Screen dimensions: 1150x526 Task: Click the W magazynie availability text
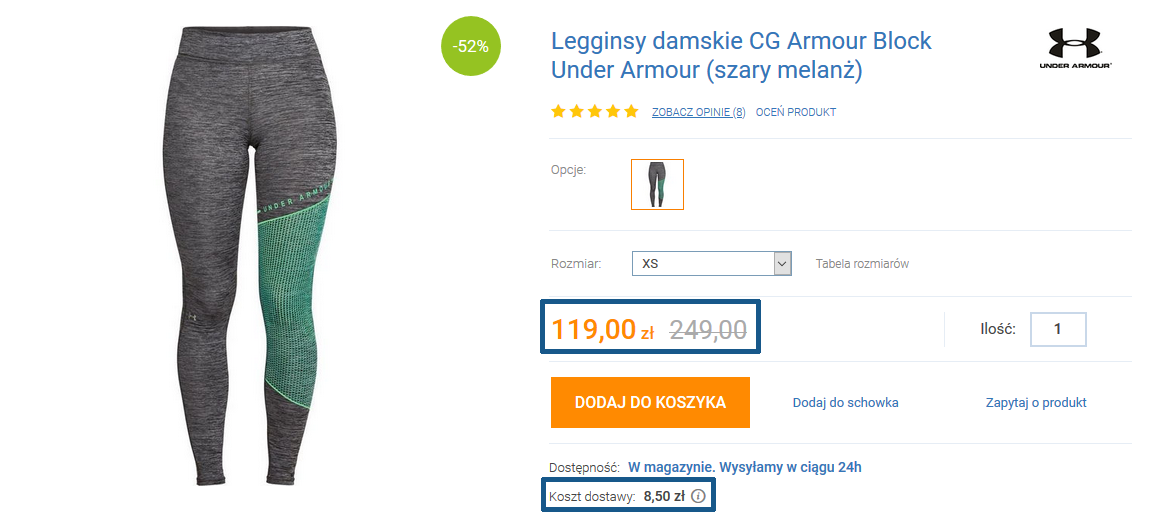[x=744, y=467]
